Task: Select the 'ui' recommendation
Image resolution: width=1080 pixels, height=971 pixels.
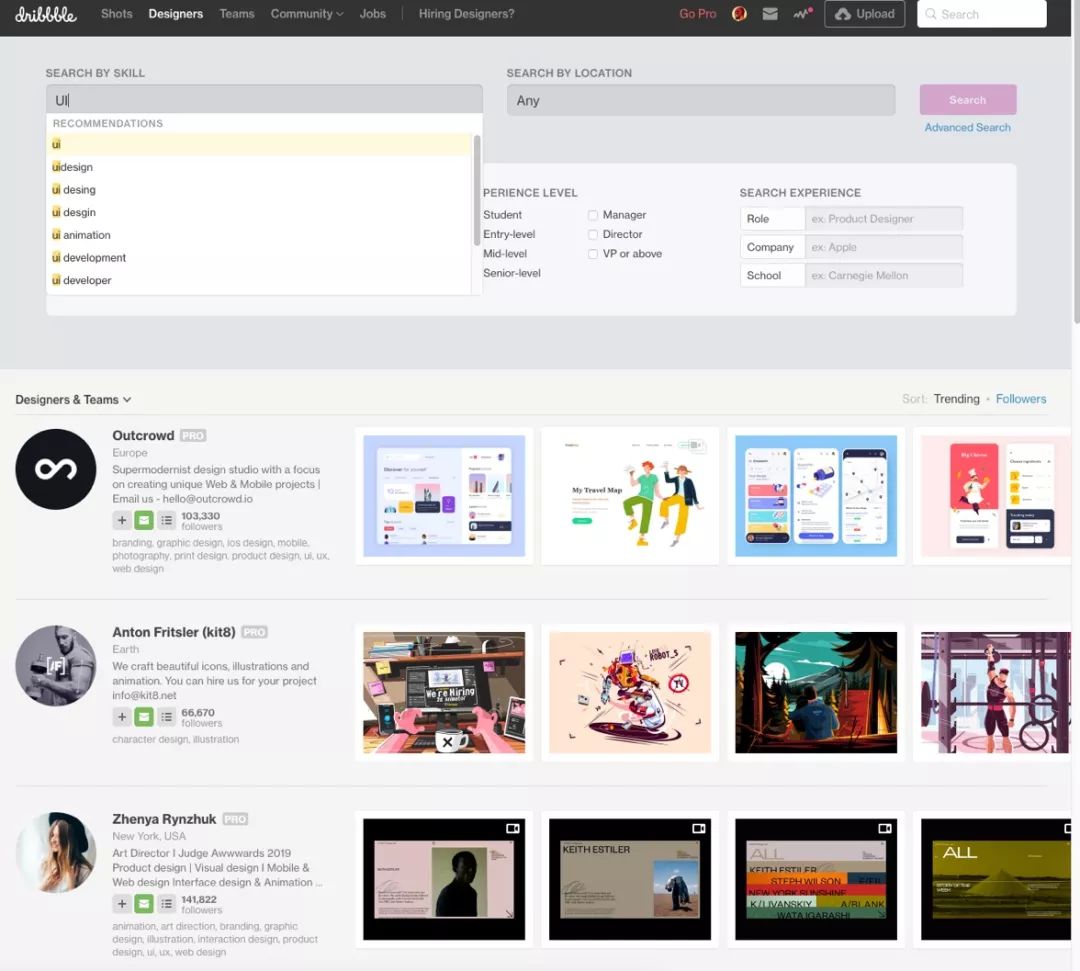Action: (259, 144)
